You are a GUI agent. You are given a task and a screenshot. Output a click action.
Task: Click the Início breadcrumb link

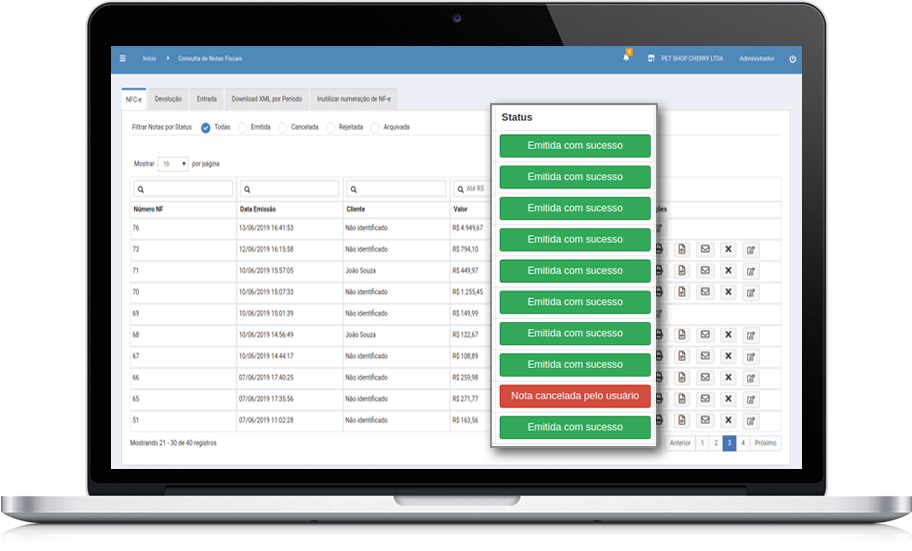(149, 59)
